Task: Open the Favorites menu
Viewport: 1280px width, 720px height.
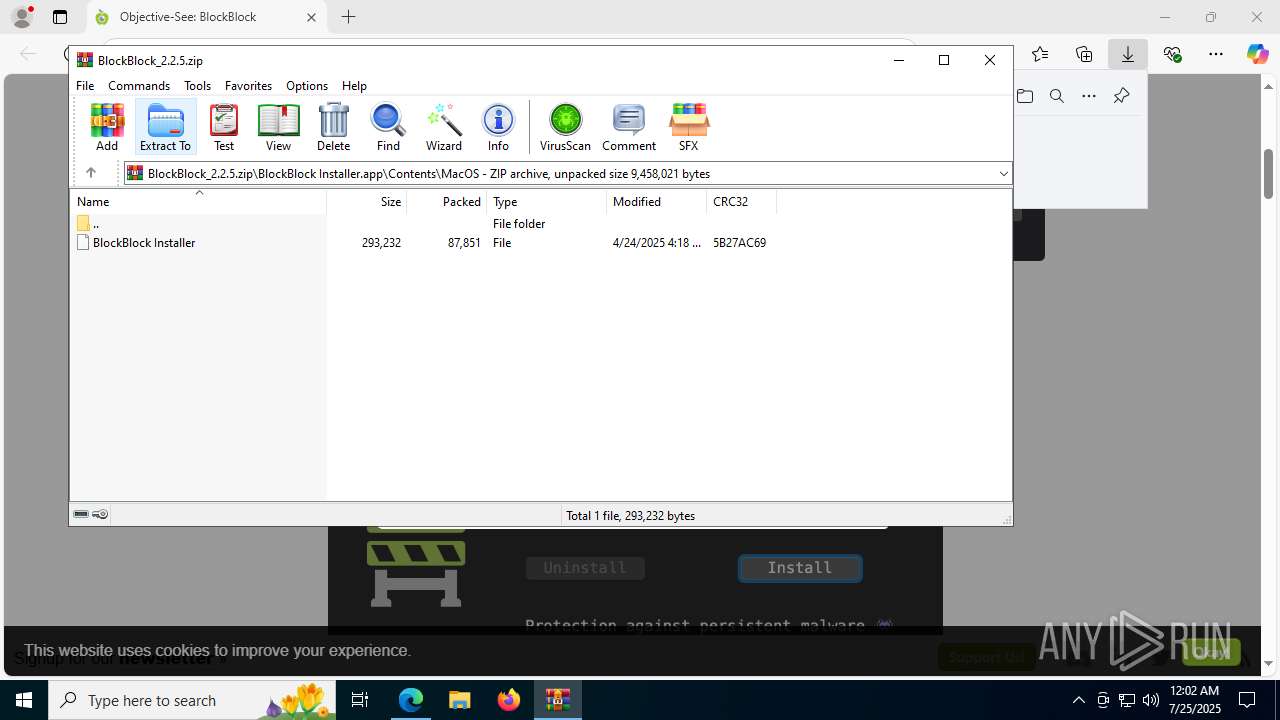Action: click(248, 86)
